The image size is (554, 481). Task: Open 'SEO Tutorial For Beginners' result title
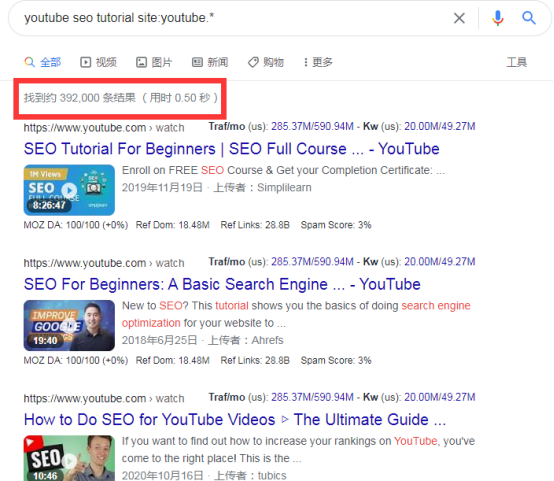click(x=231, y=149)
